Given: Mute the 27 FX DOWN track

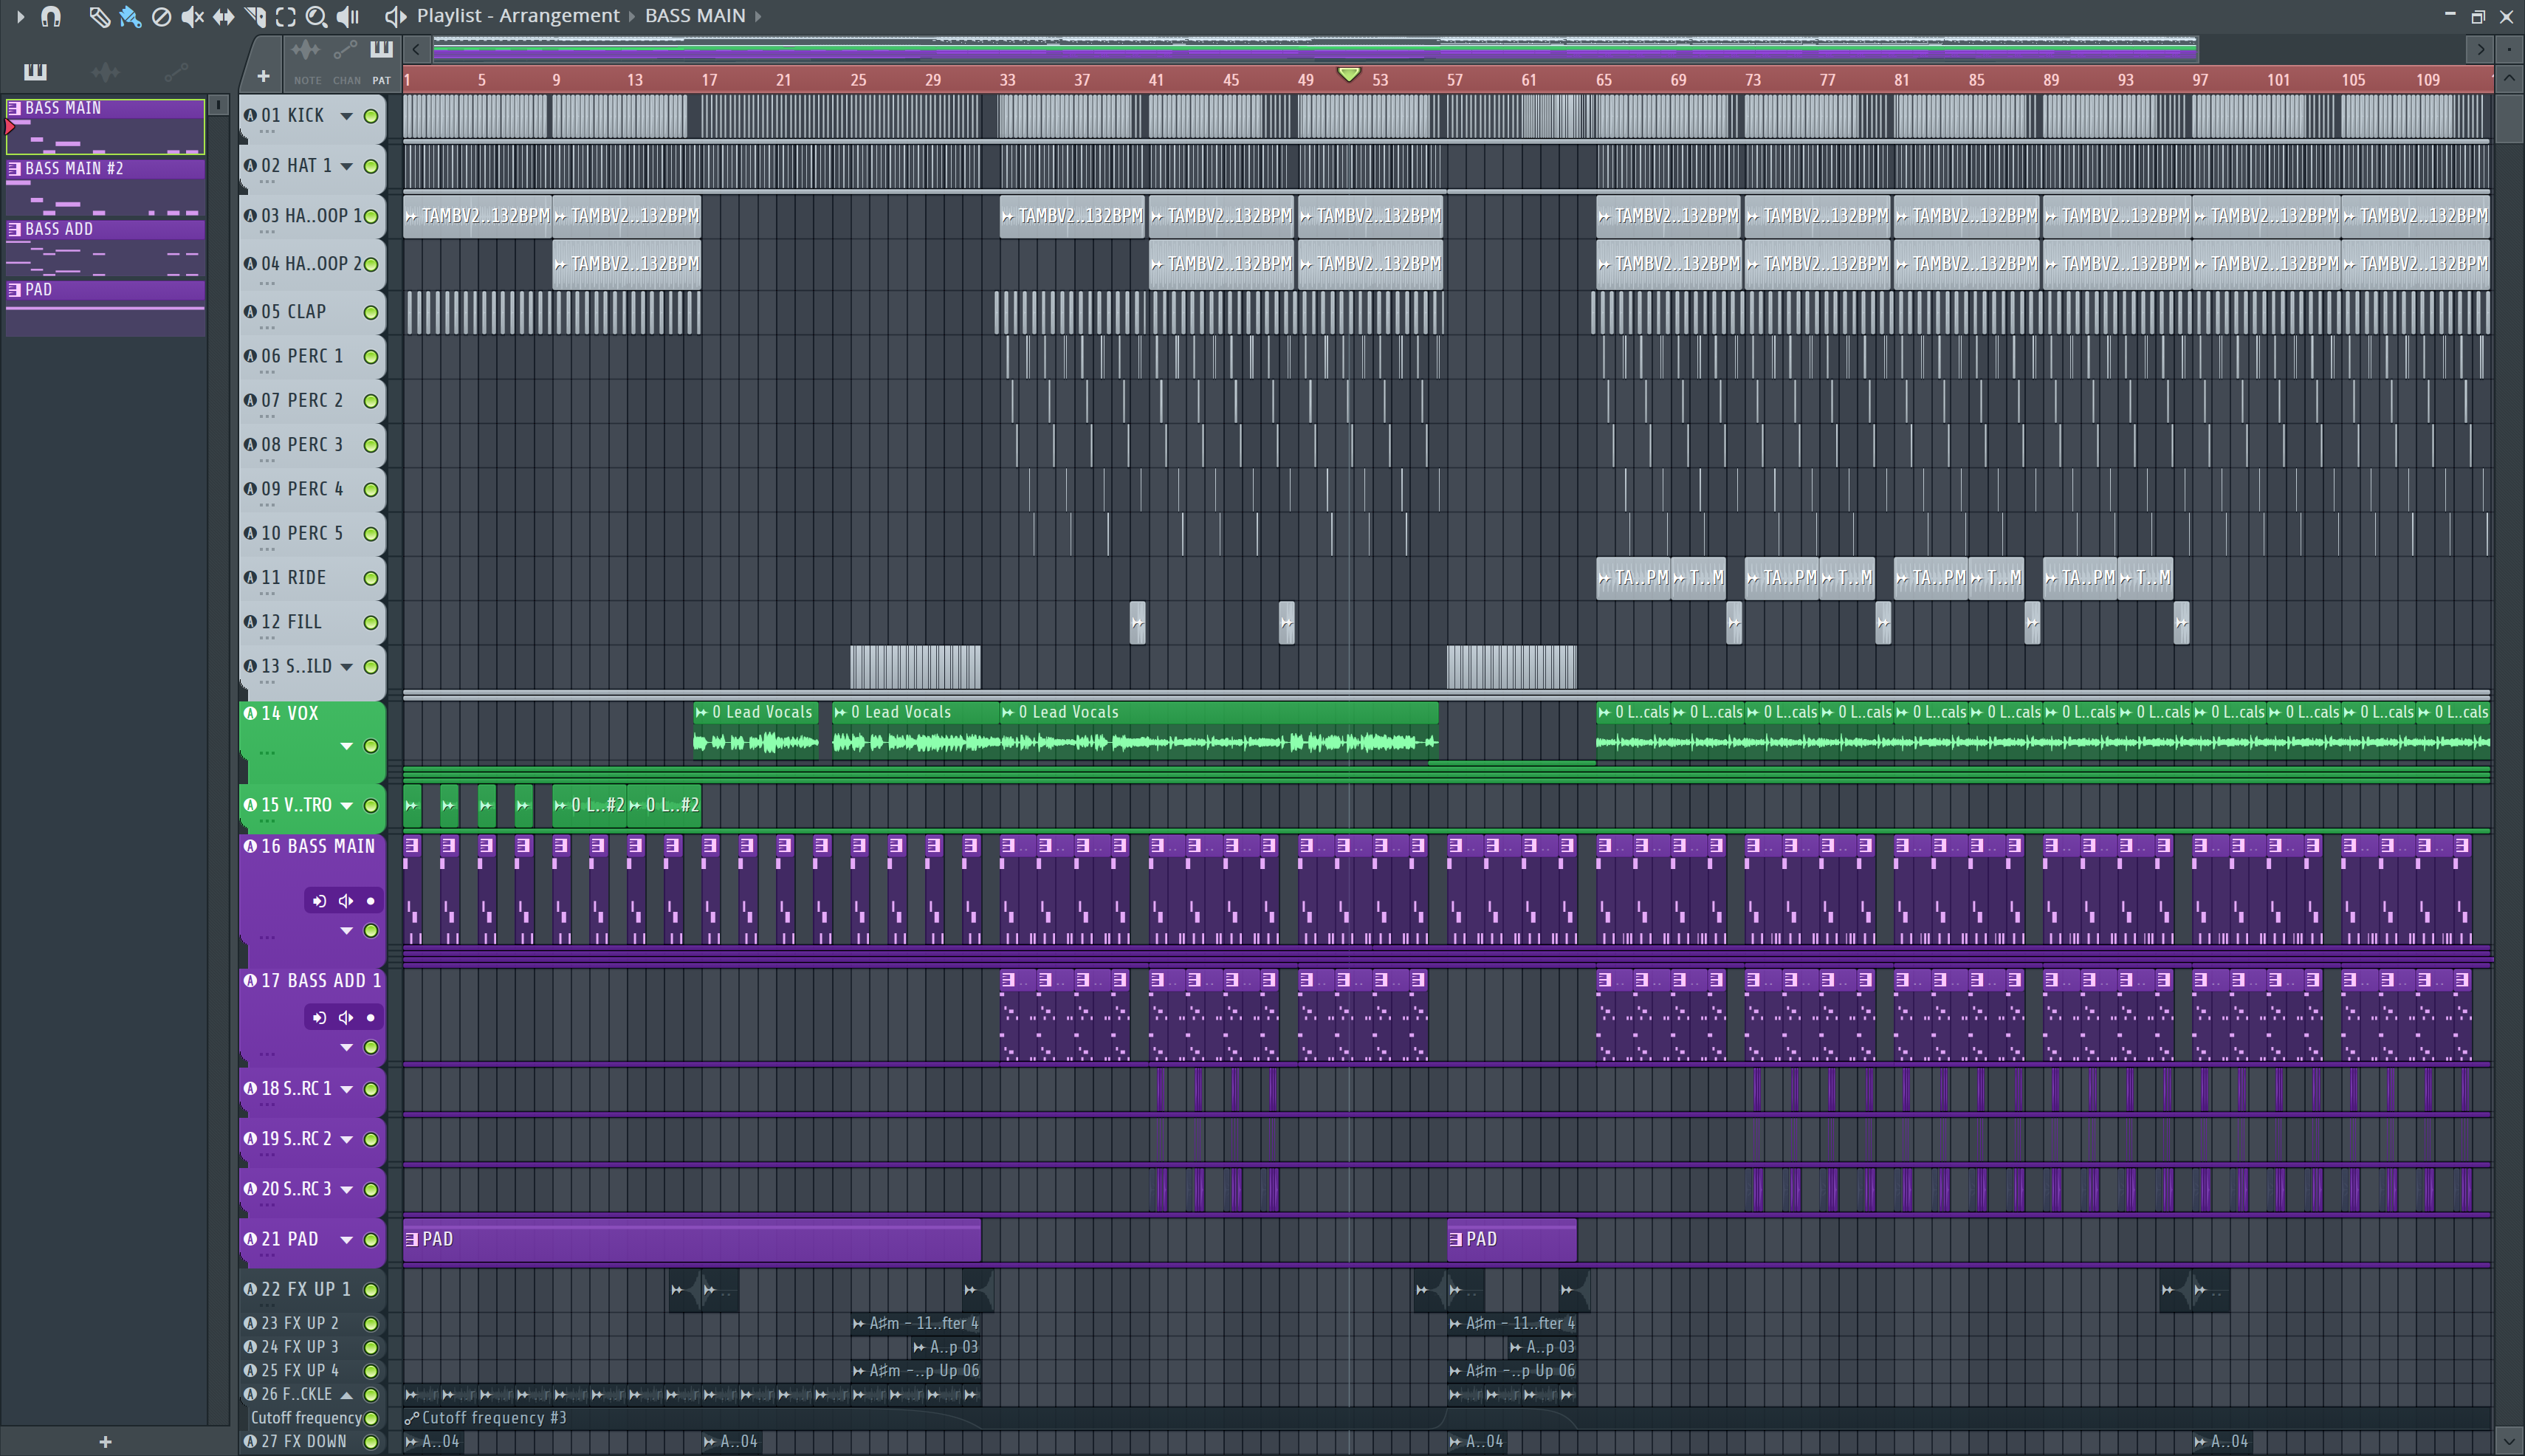Looking at the screenshot, I should point(371,1442).
